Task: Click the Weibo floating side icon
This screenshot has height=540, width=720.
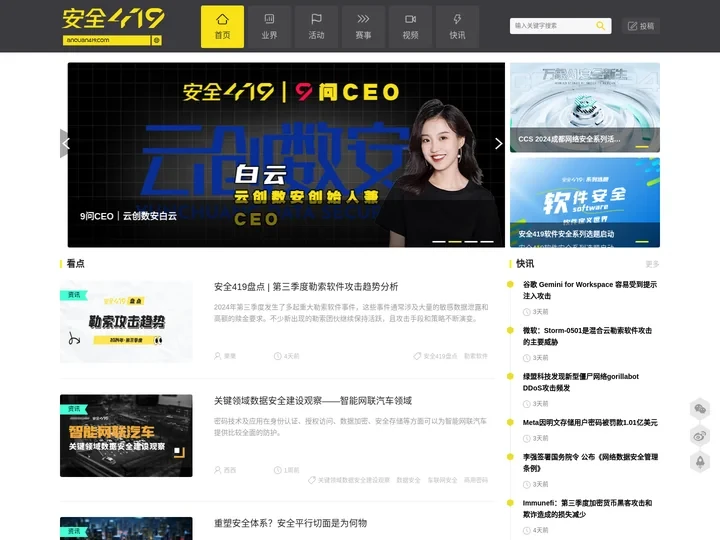Action: click(x=700, y=436)
